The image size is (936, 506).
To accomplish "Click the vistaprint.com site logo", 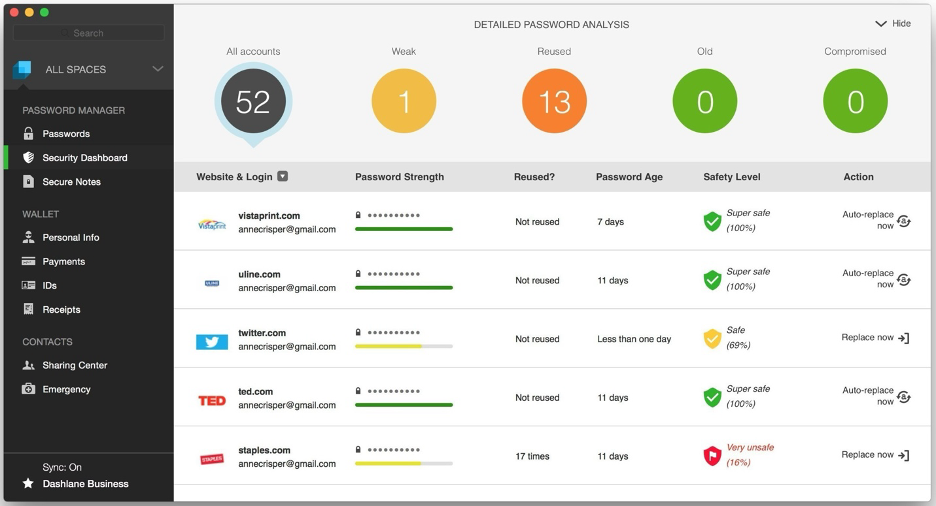I will 212,225.
